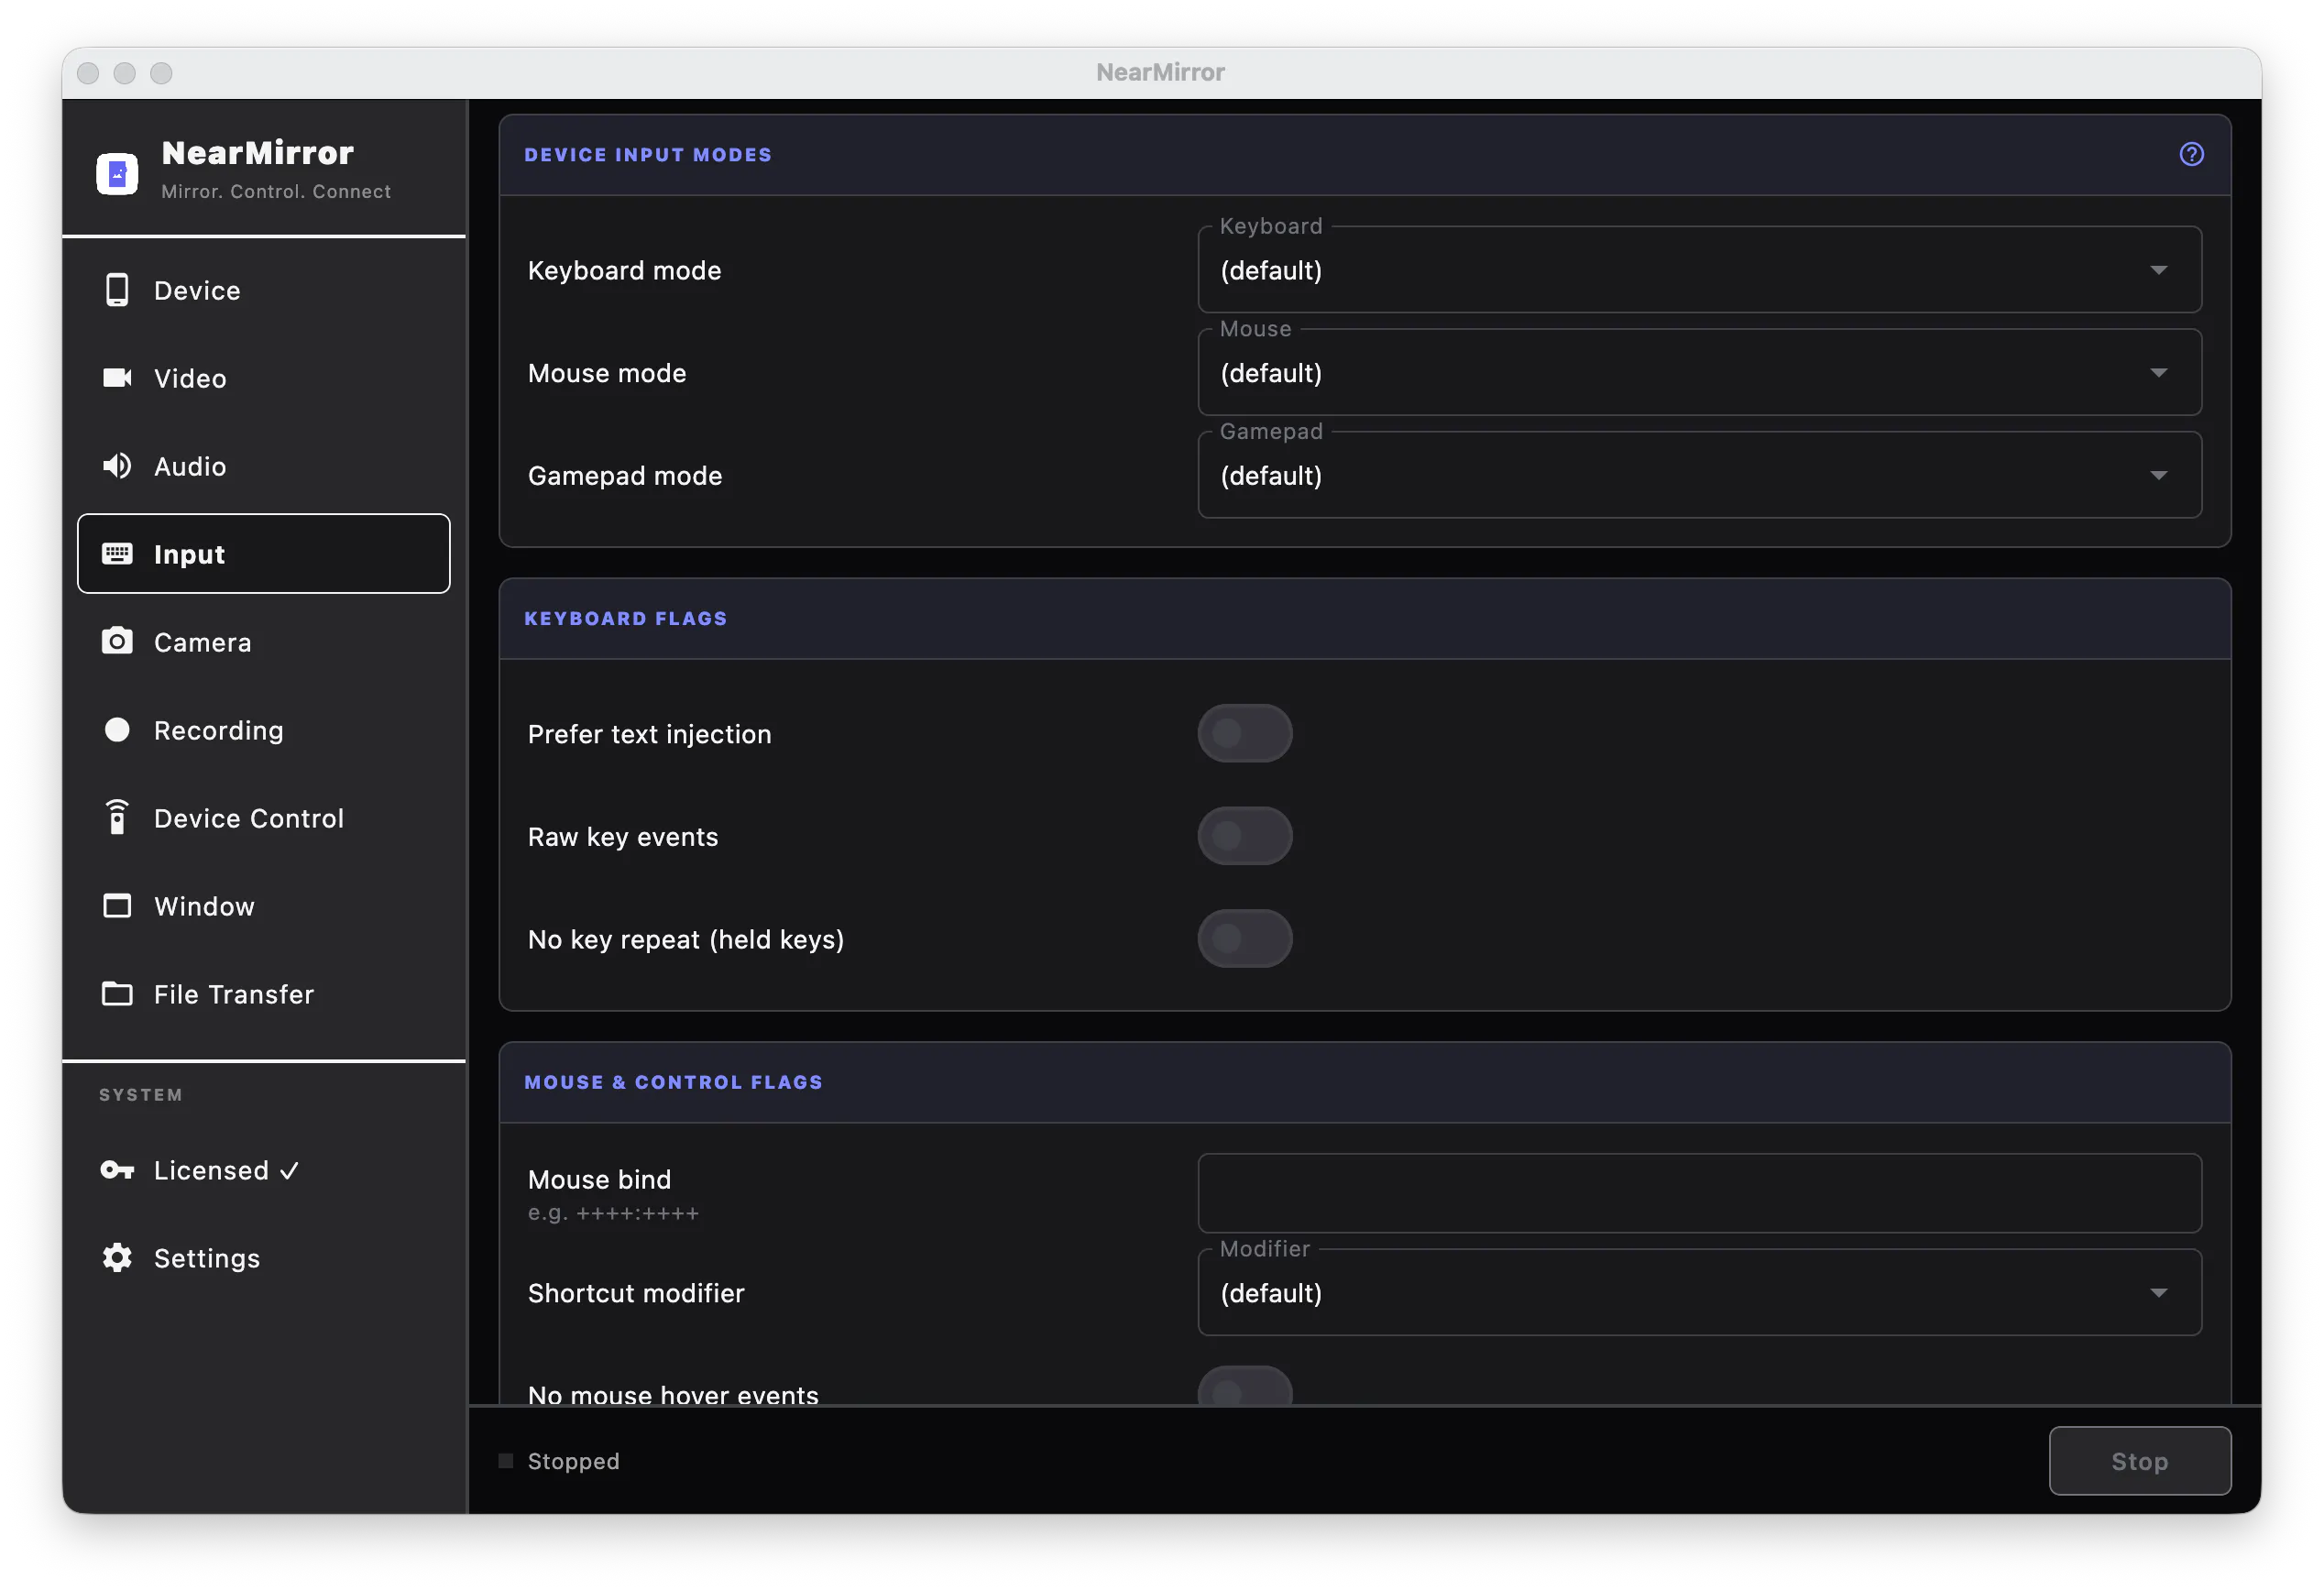Turn on Raw key events
This screenshot has height=1591, width=2324.
pos(1245,836)
